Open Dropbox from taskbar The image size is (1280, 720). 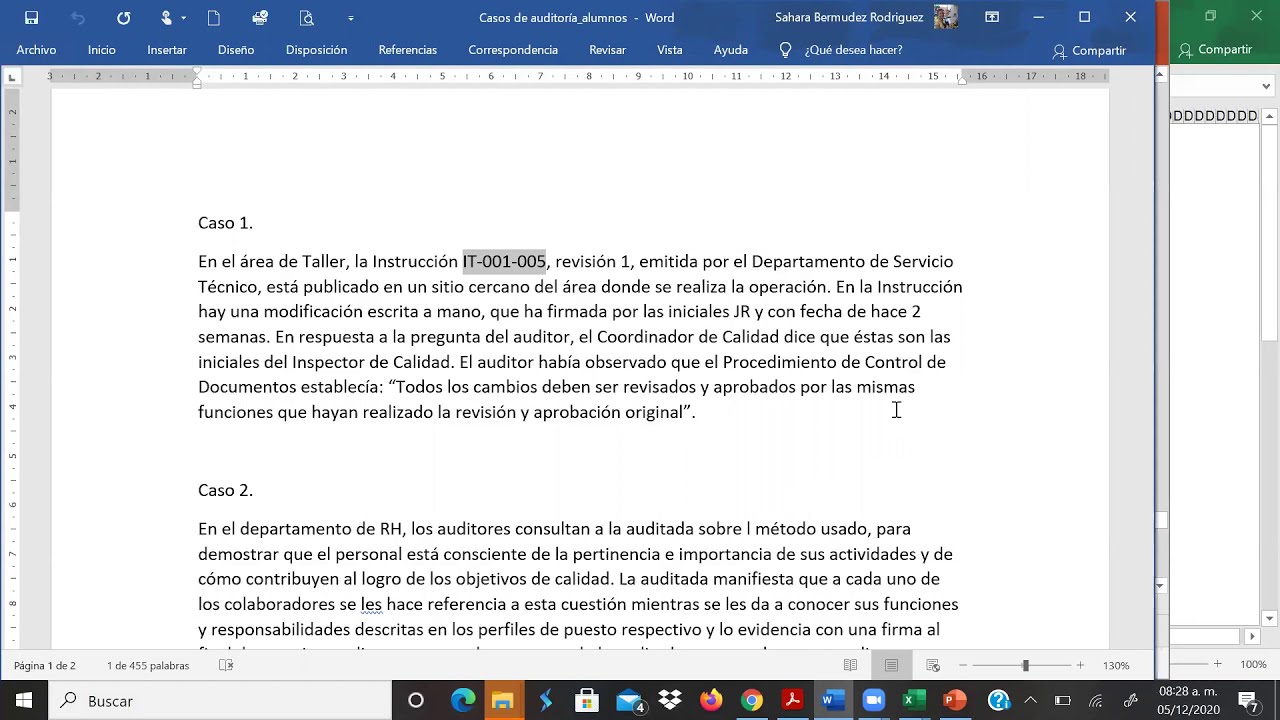point(670,701)
